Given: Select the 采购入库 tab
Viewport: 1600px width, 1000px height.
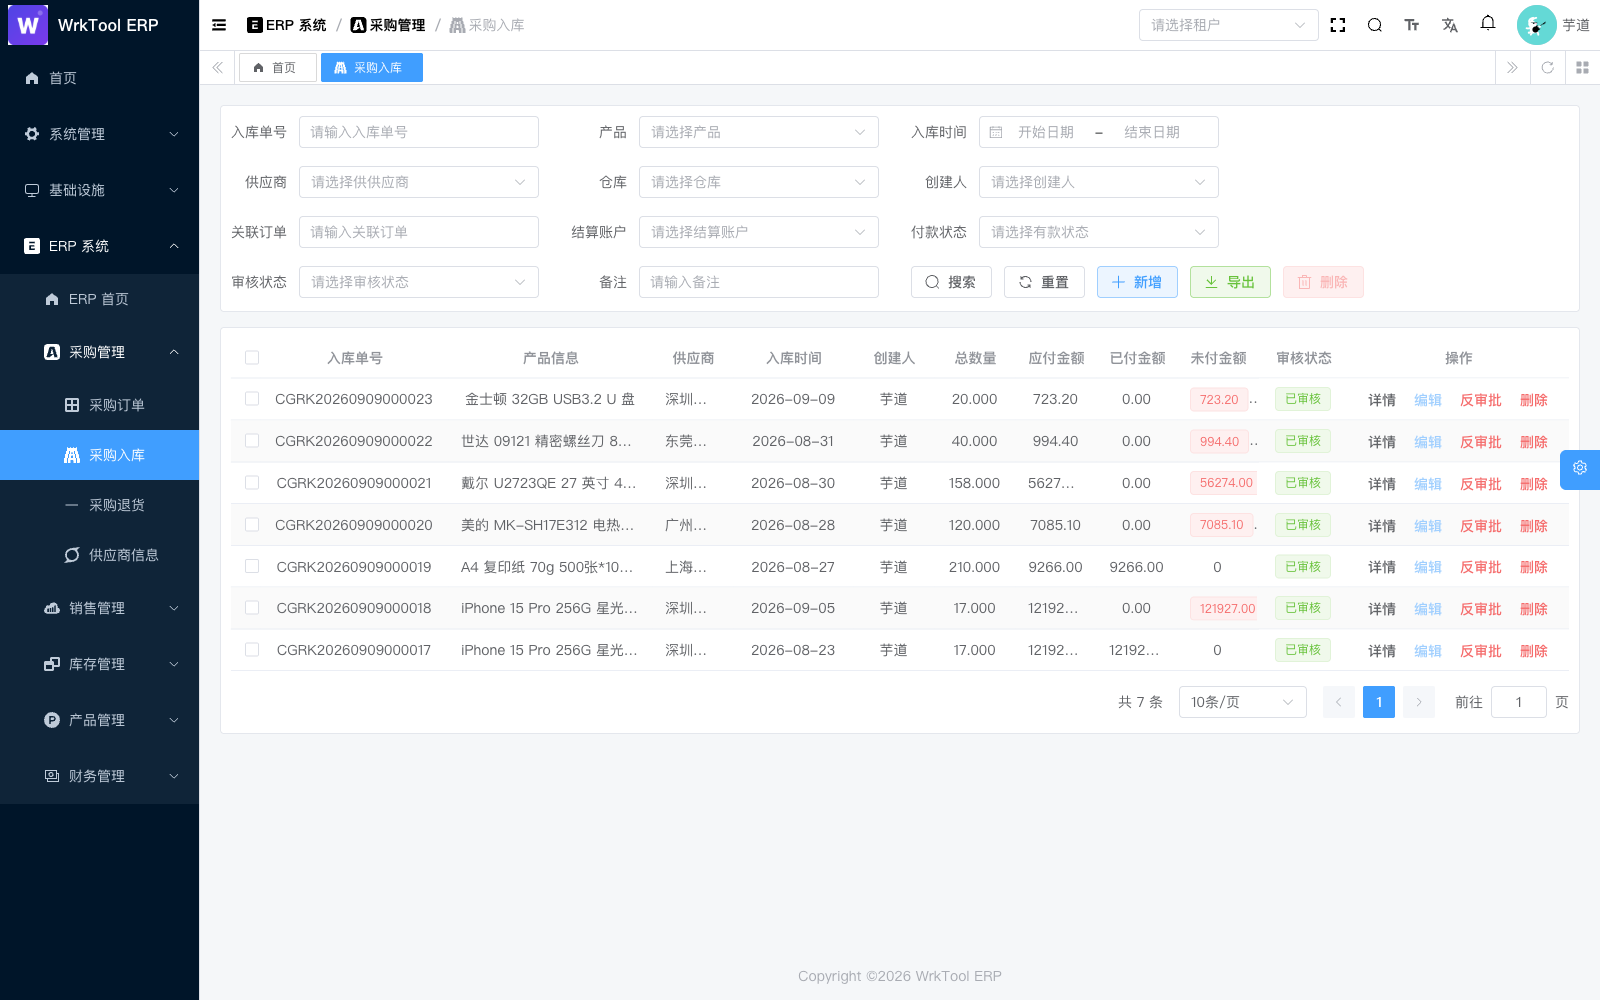Looking at the screenshot, I should pyautogui.click(x=371, y=68).
